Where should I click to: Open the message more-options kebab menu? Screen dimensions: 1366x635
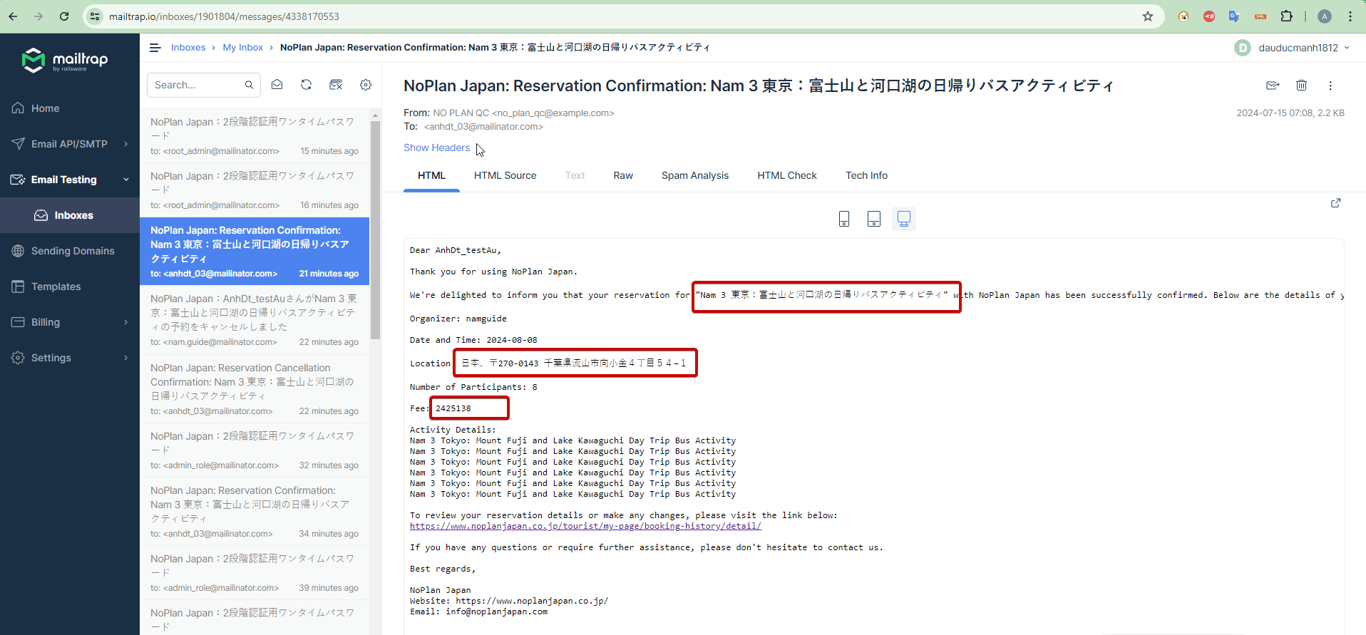coord(1330,86)
